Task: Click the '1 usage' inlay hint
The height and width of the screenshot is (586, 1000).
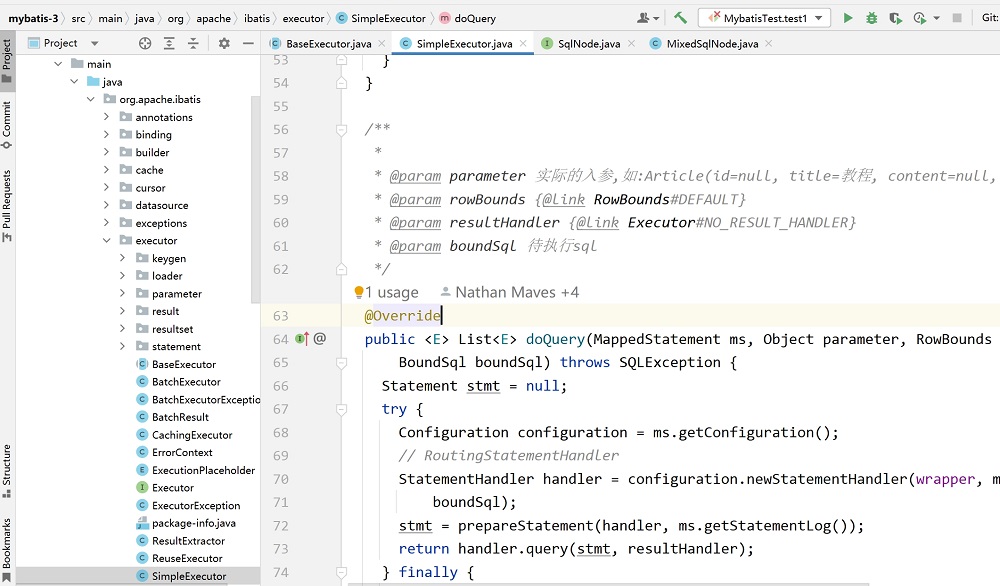Action: pyautogui.click(x=392, y=293)
